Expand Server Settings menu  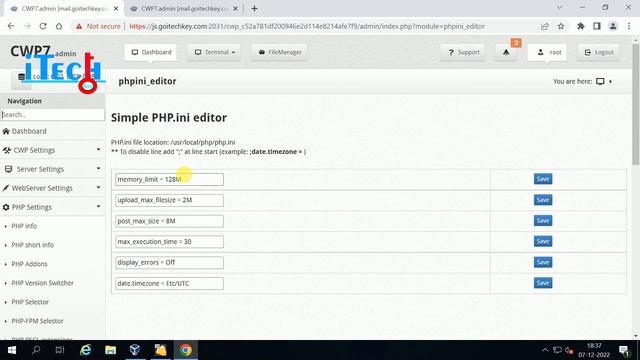pos(52,169)
